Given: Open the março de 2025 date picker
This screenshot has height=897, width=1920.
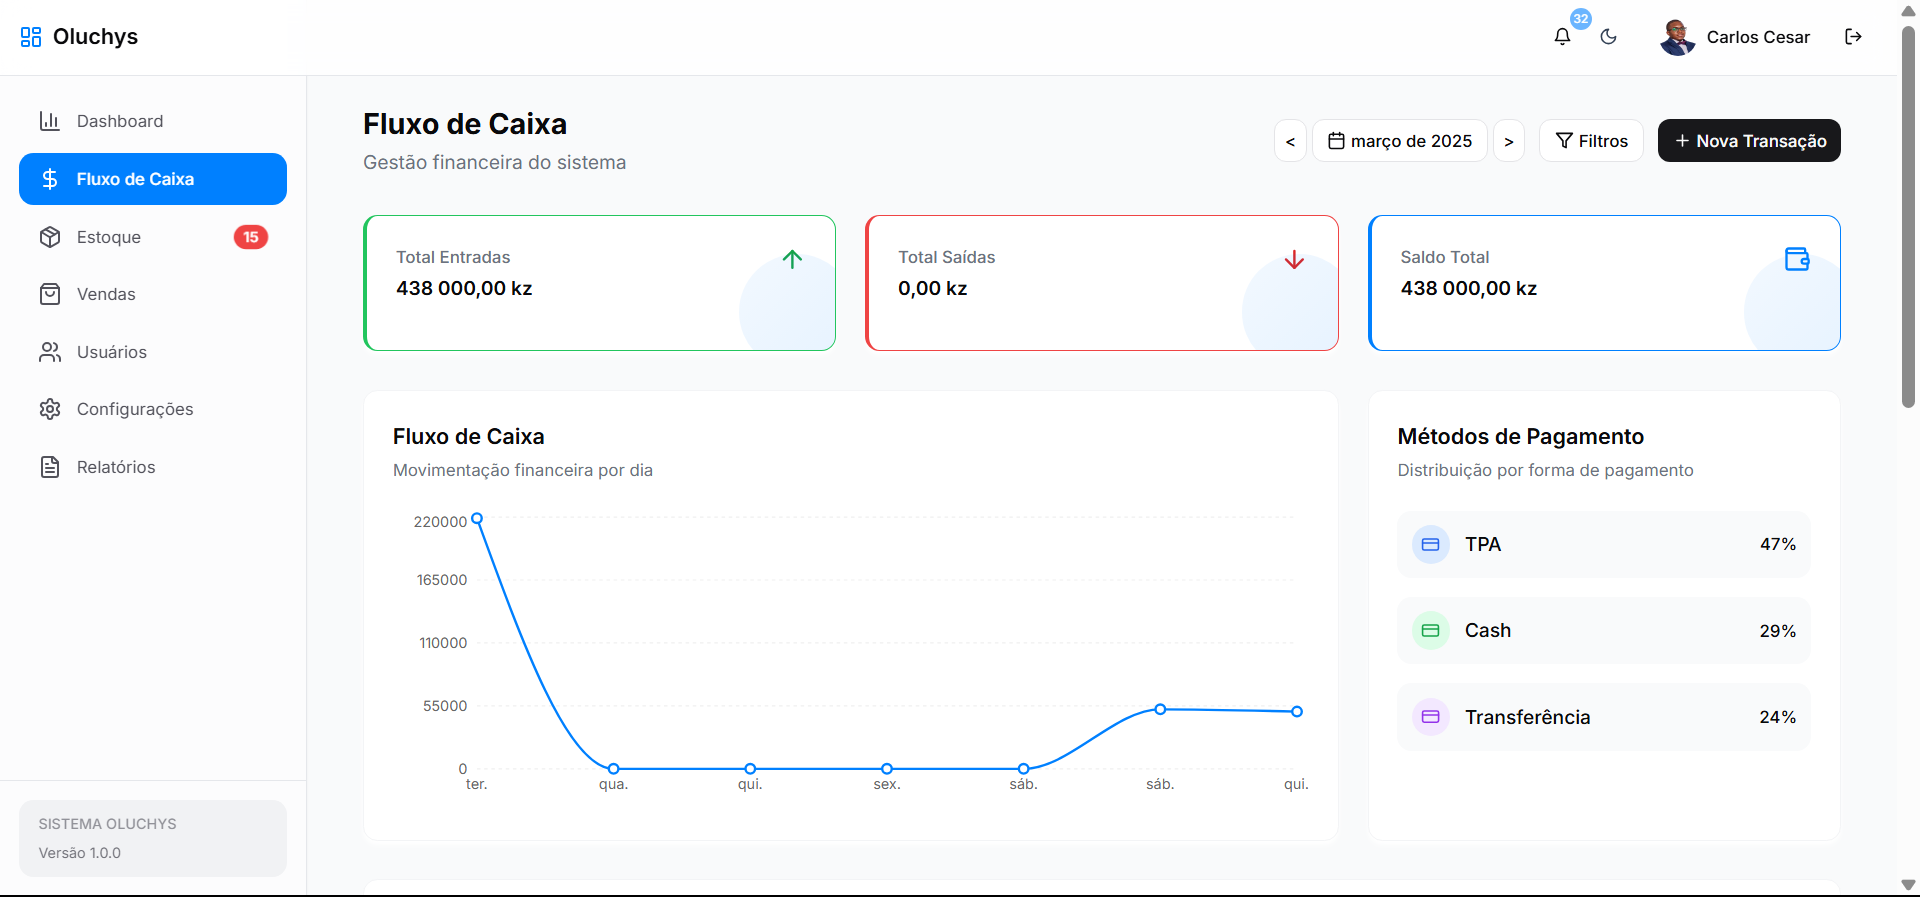Looking at the screenshot, I should (x=1399, y=141).
